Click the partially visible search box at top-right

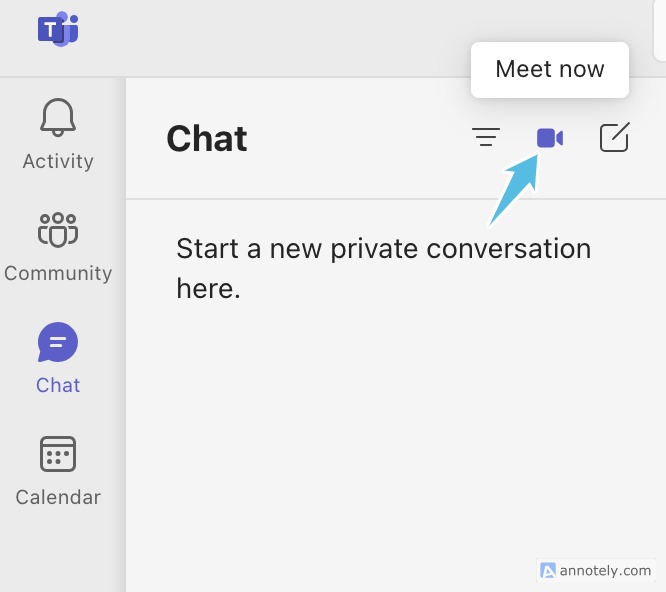(659, 31)
